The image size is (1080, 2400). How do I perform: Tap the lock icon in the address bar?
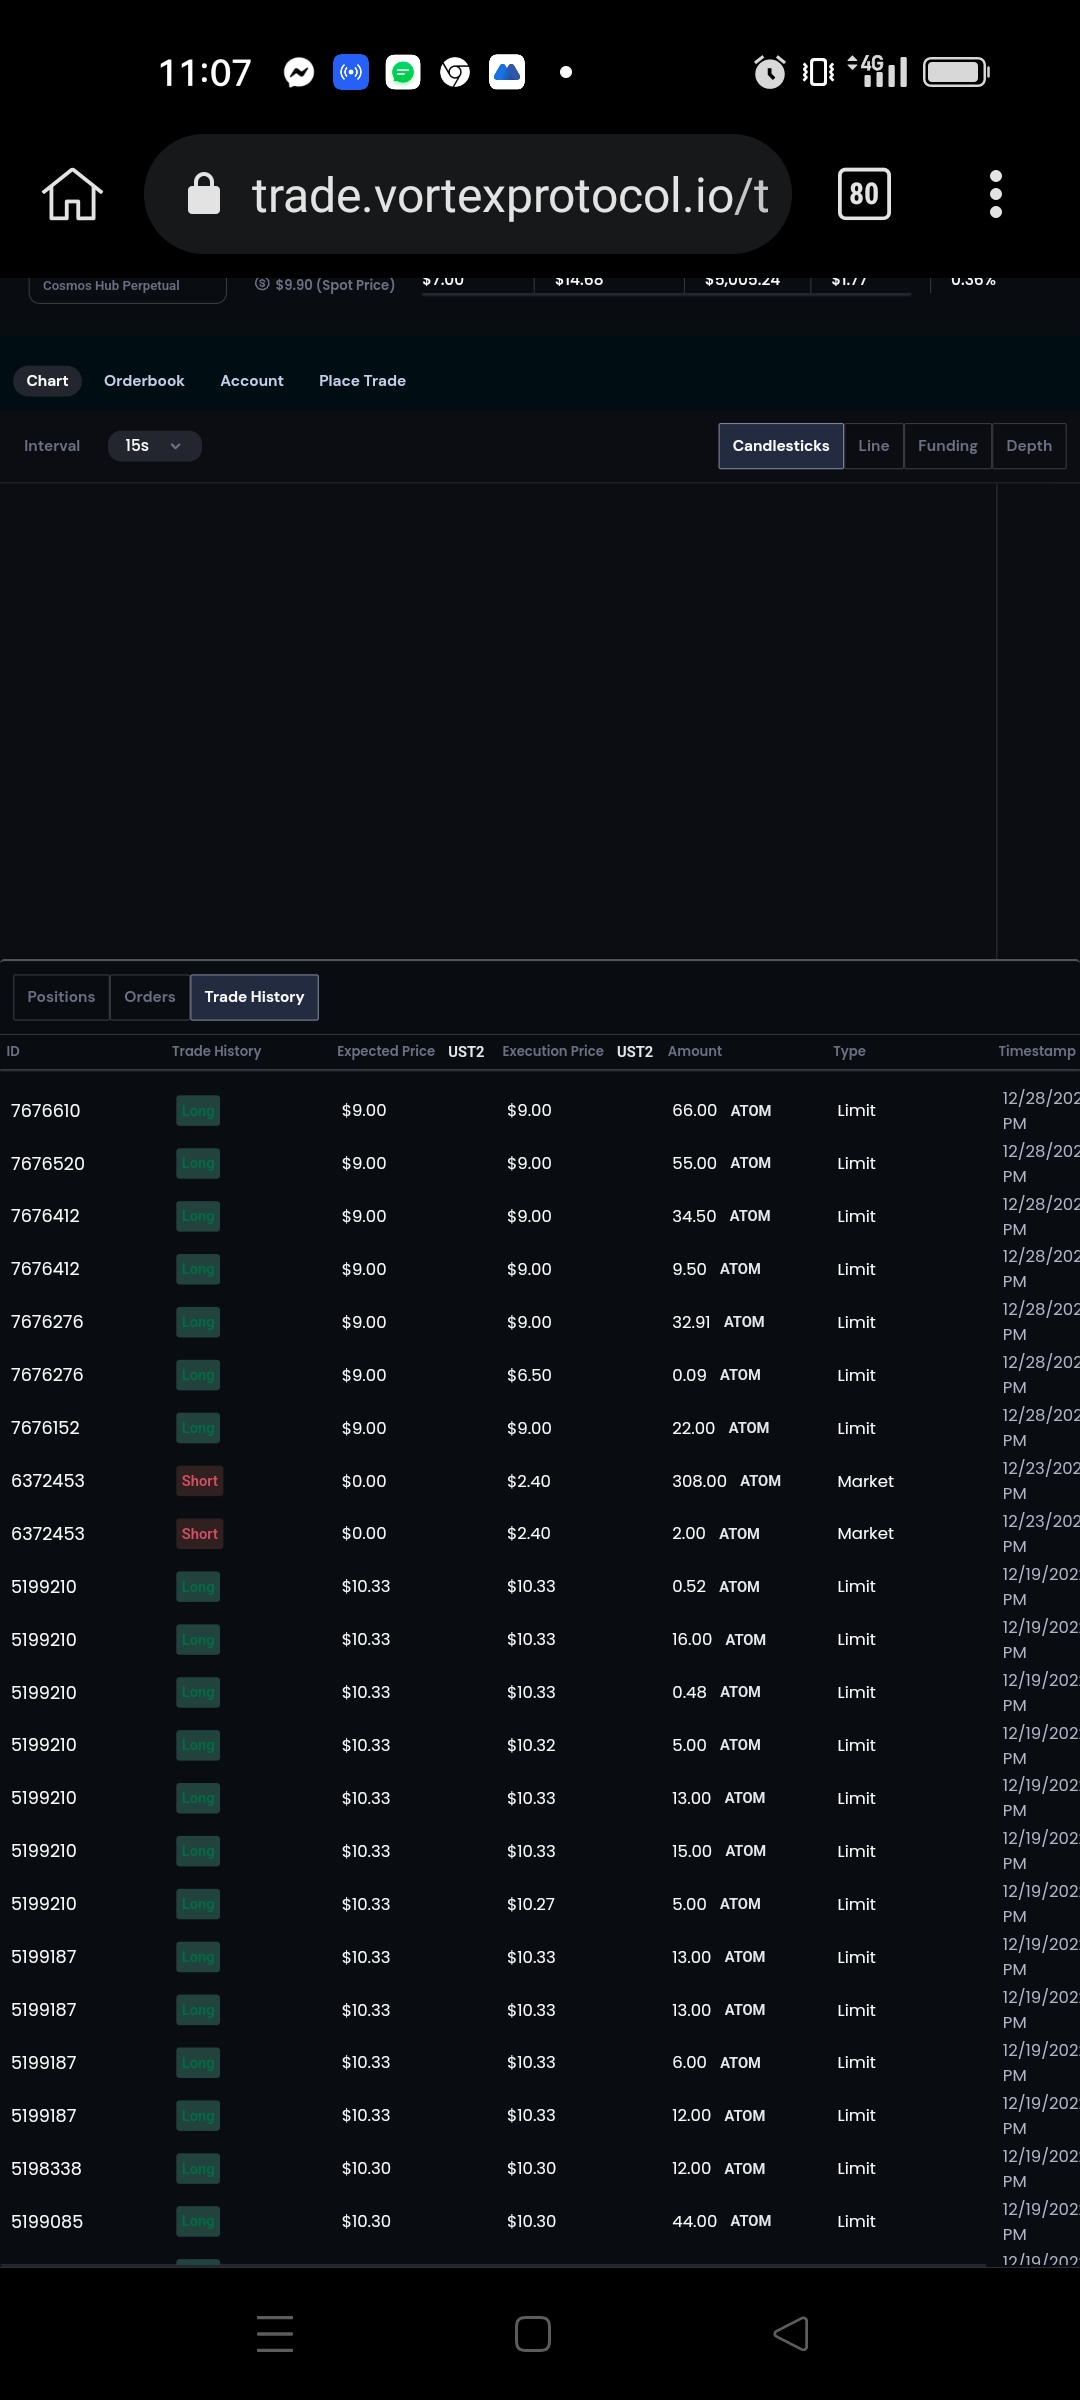[204, 194]
